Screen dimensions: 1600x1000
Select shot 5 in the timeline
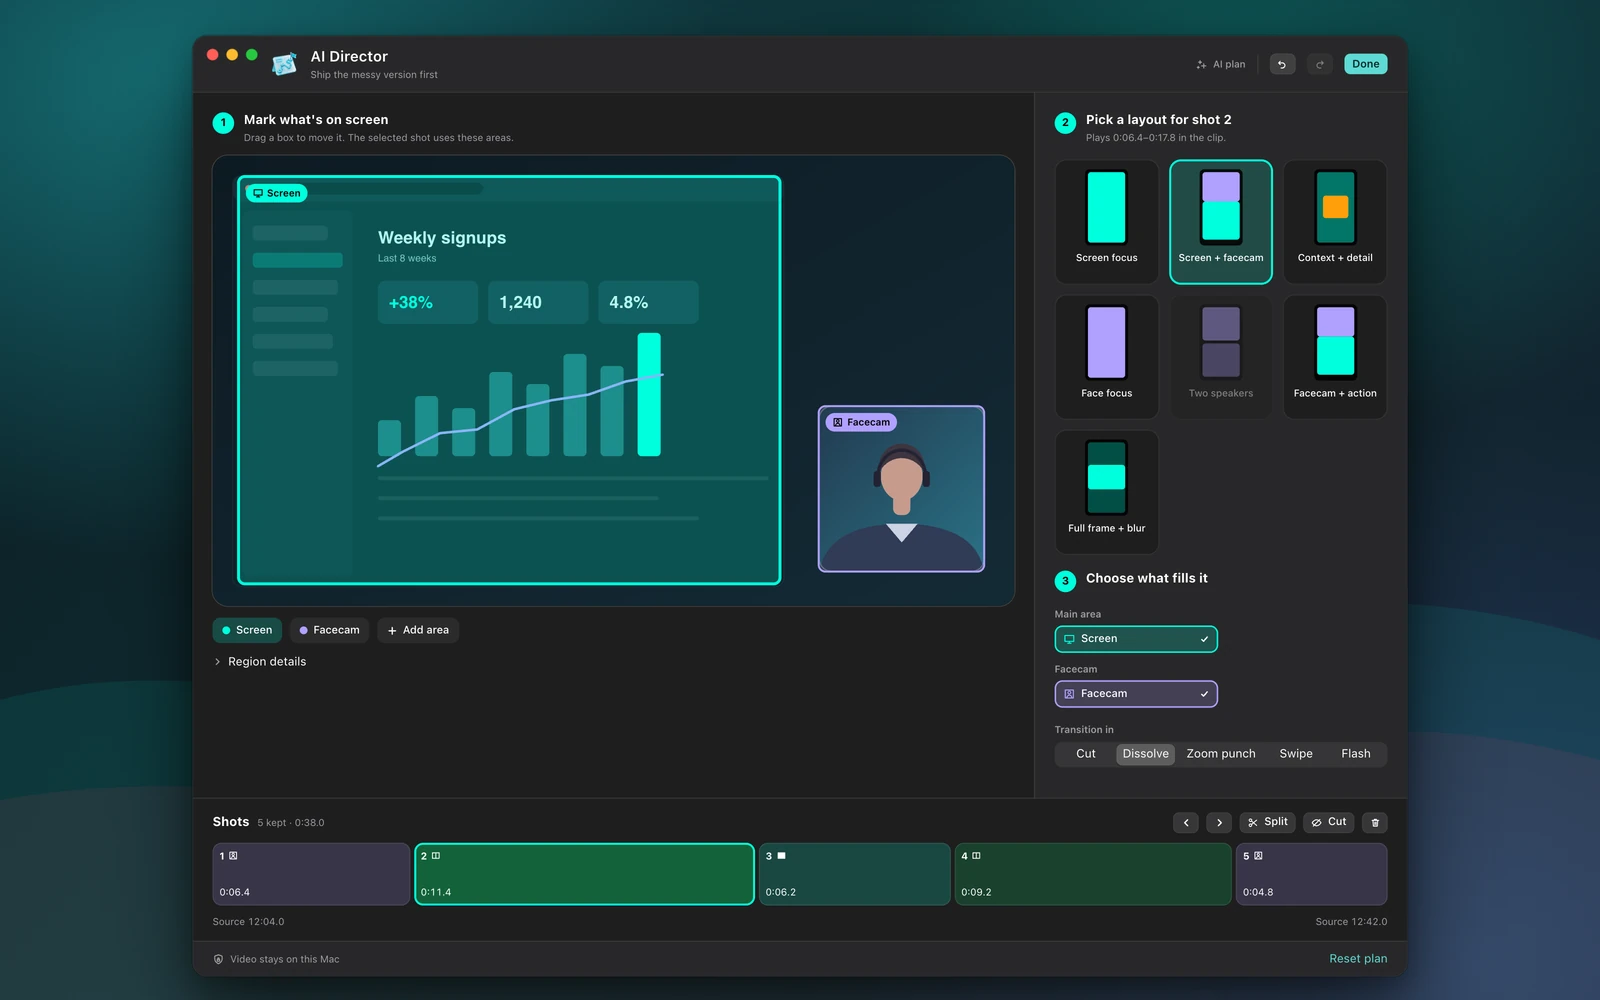coord(1311,874)
